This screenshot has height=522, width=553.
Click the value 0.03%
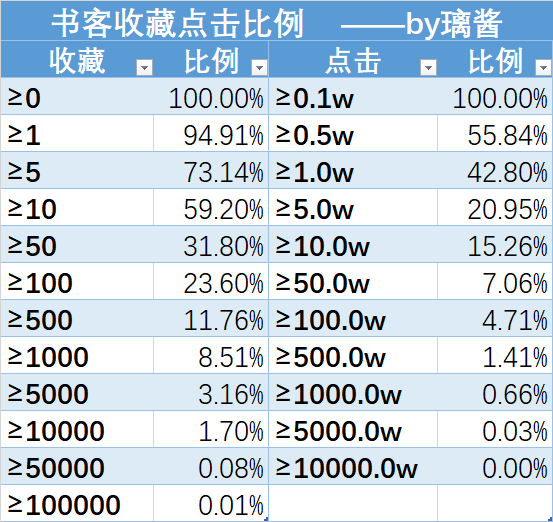click(x=515, y=432)
